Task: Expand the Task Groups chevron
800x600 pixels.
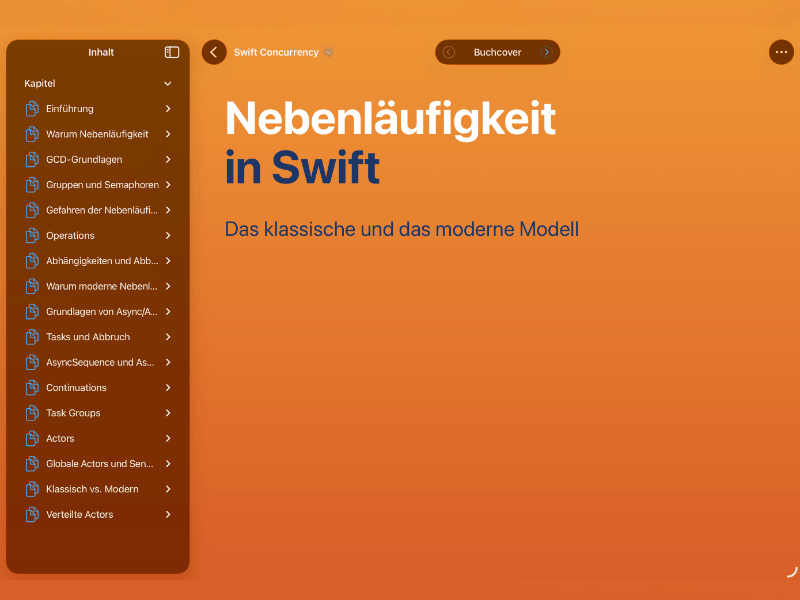Action: [x=168, y=413]
